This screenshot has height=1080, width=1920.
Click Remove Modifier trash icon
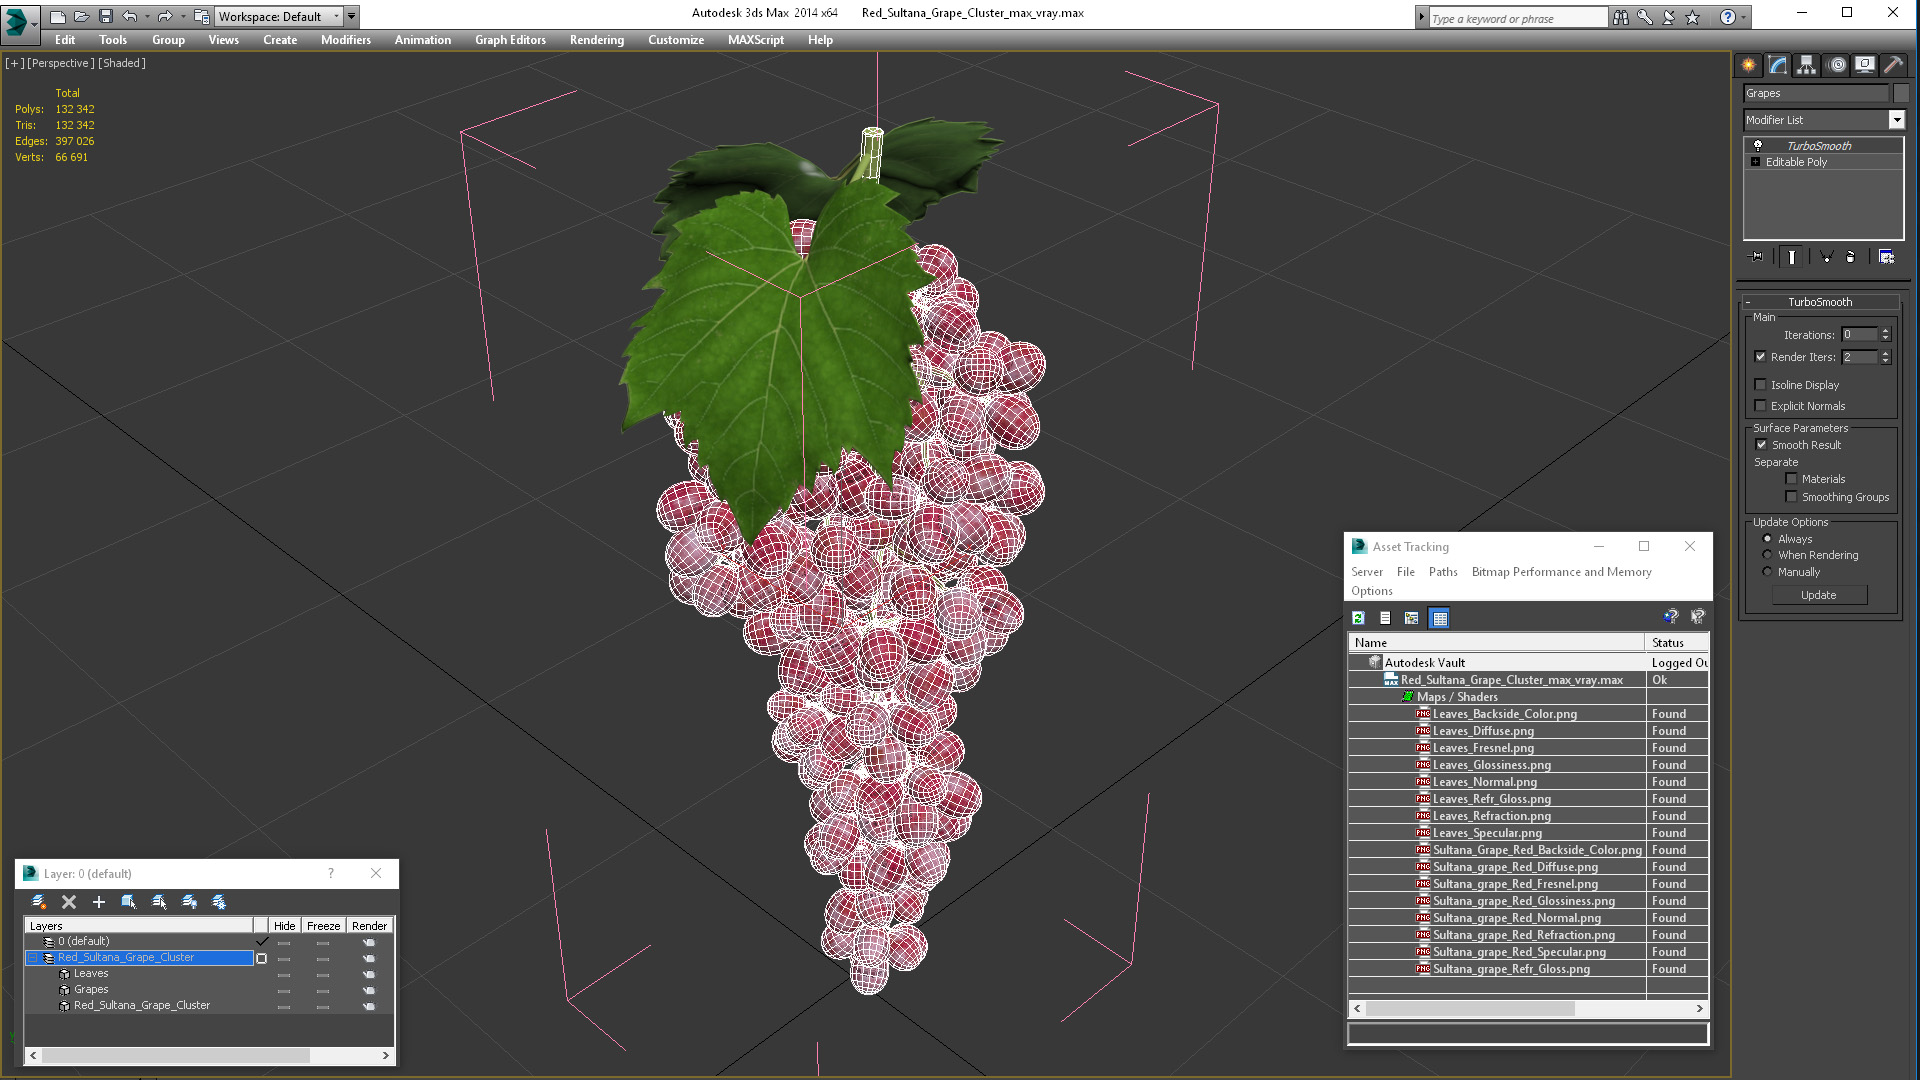coord(1850,257)
